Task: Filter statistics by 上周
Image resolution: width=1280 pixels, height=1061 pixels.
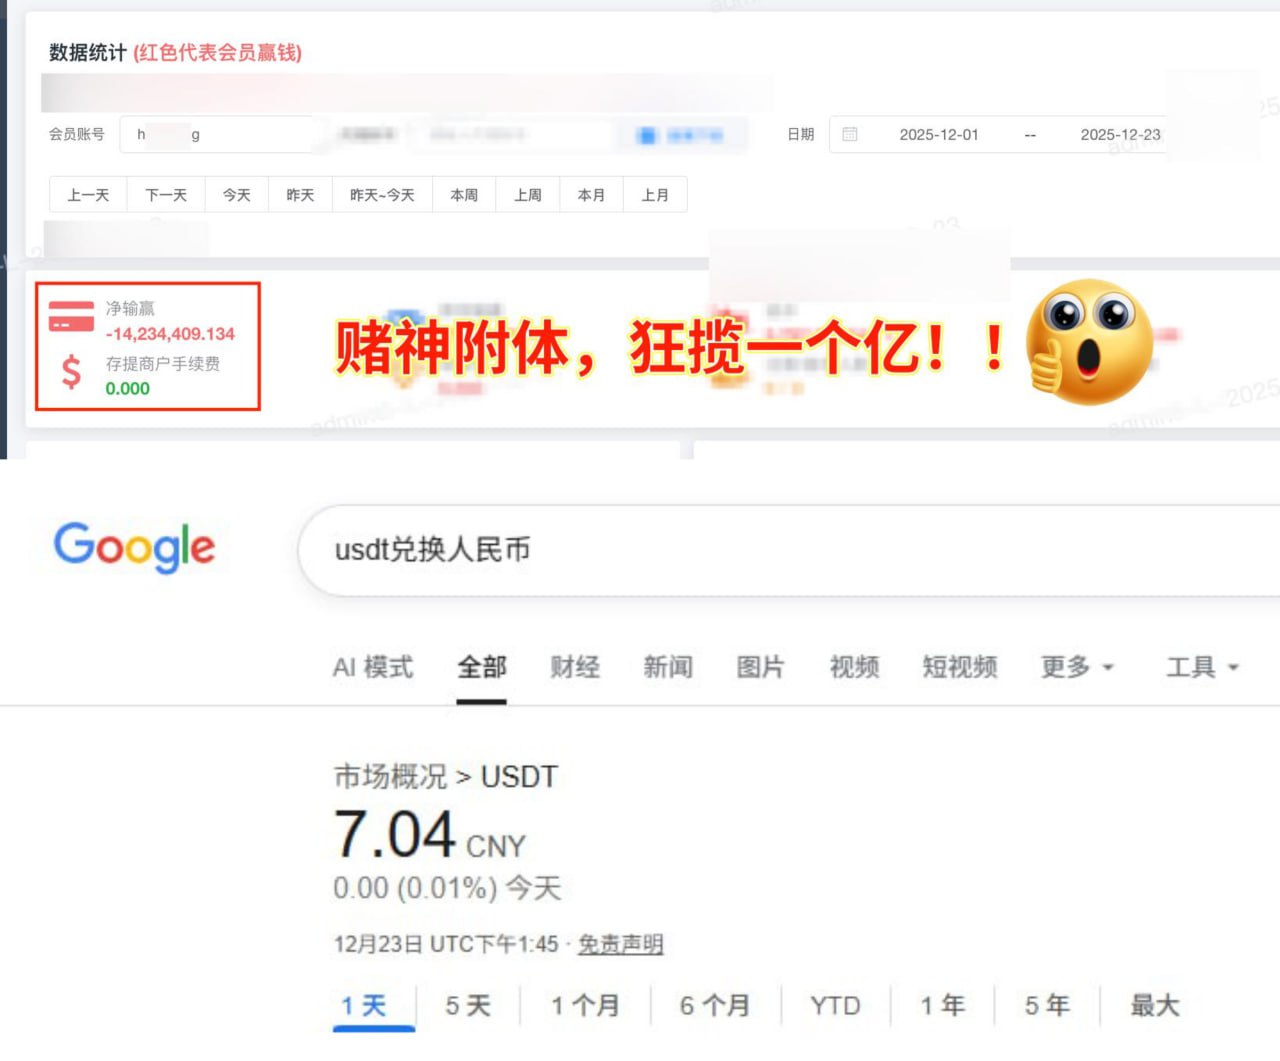Action: point(528,195)
